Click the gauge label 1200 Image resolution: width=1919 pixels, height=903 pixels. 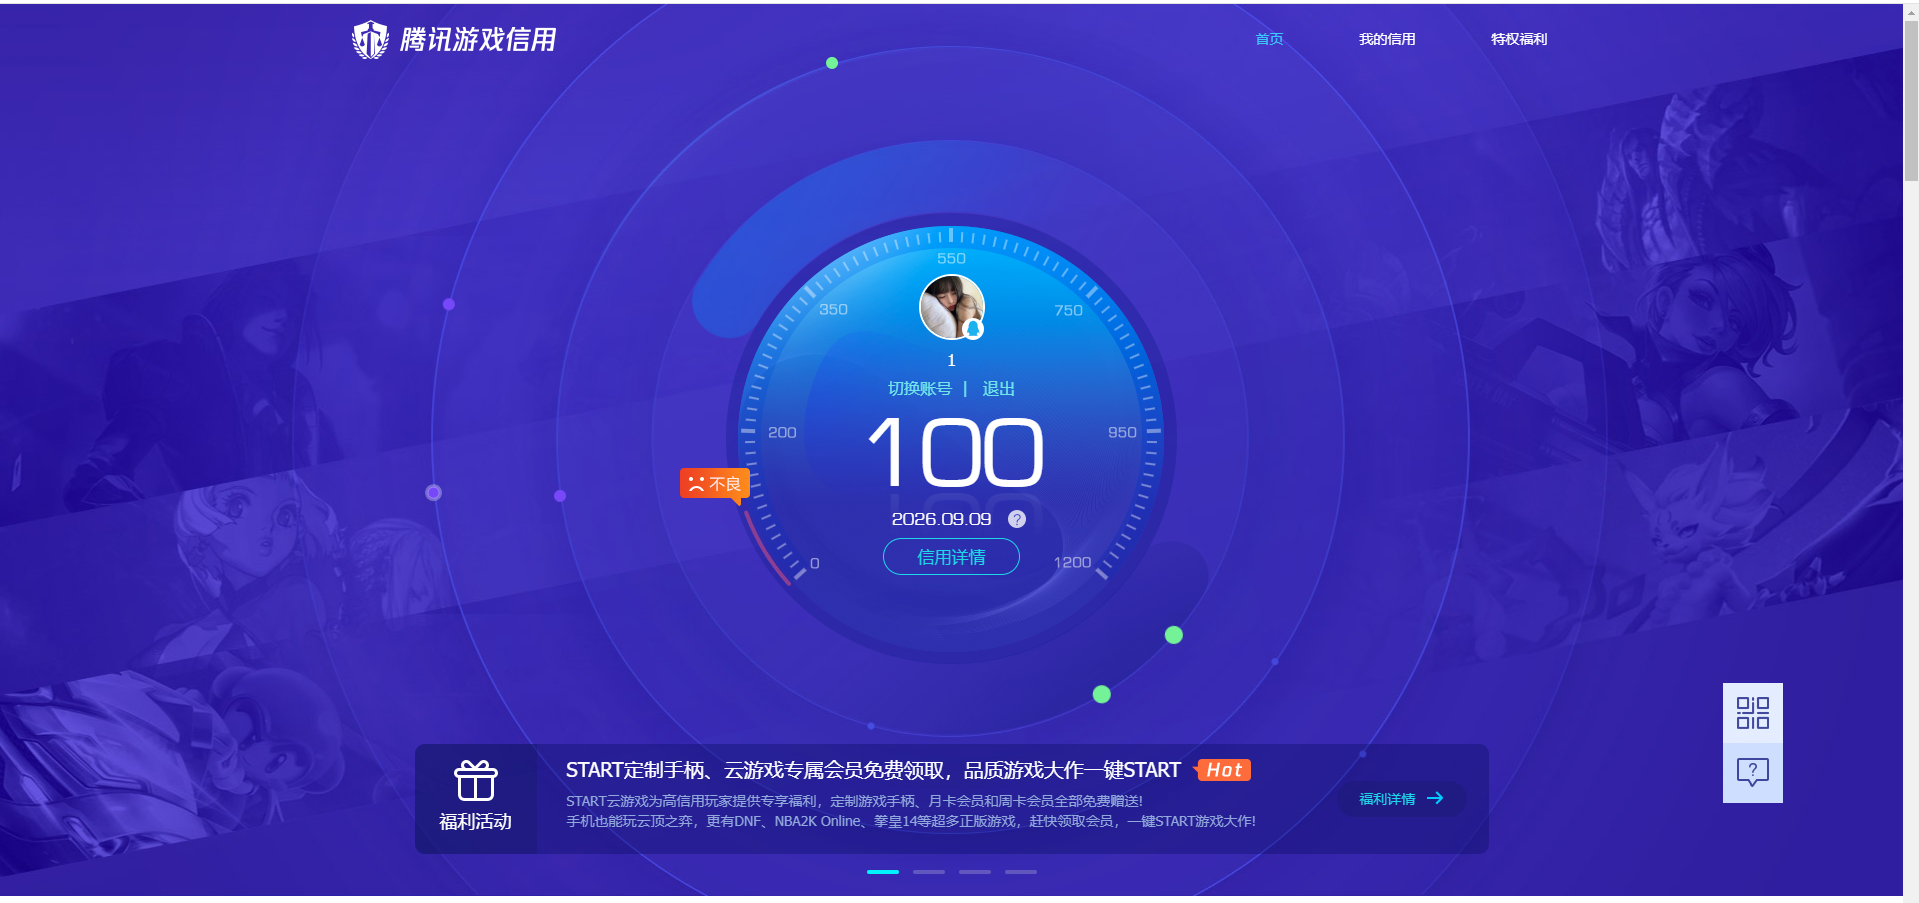[x=1072, y=562]
